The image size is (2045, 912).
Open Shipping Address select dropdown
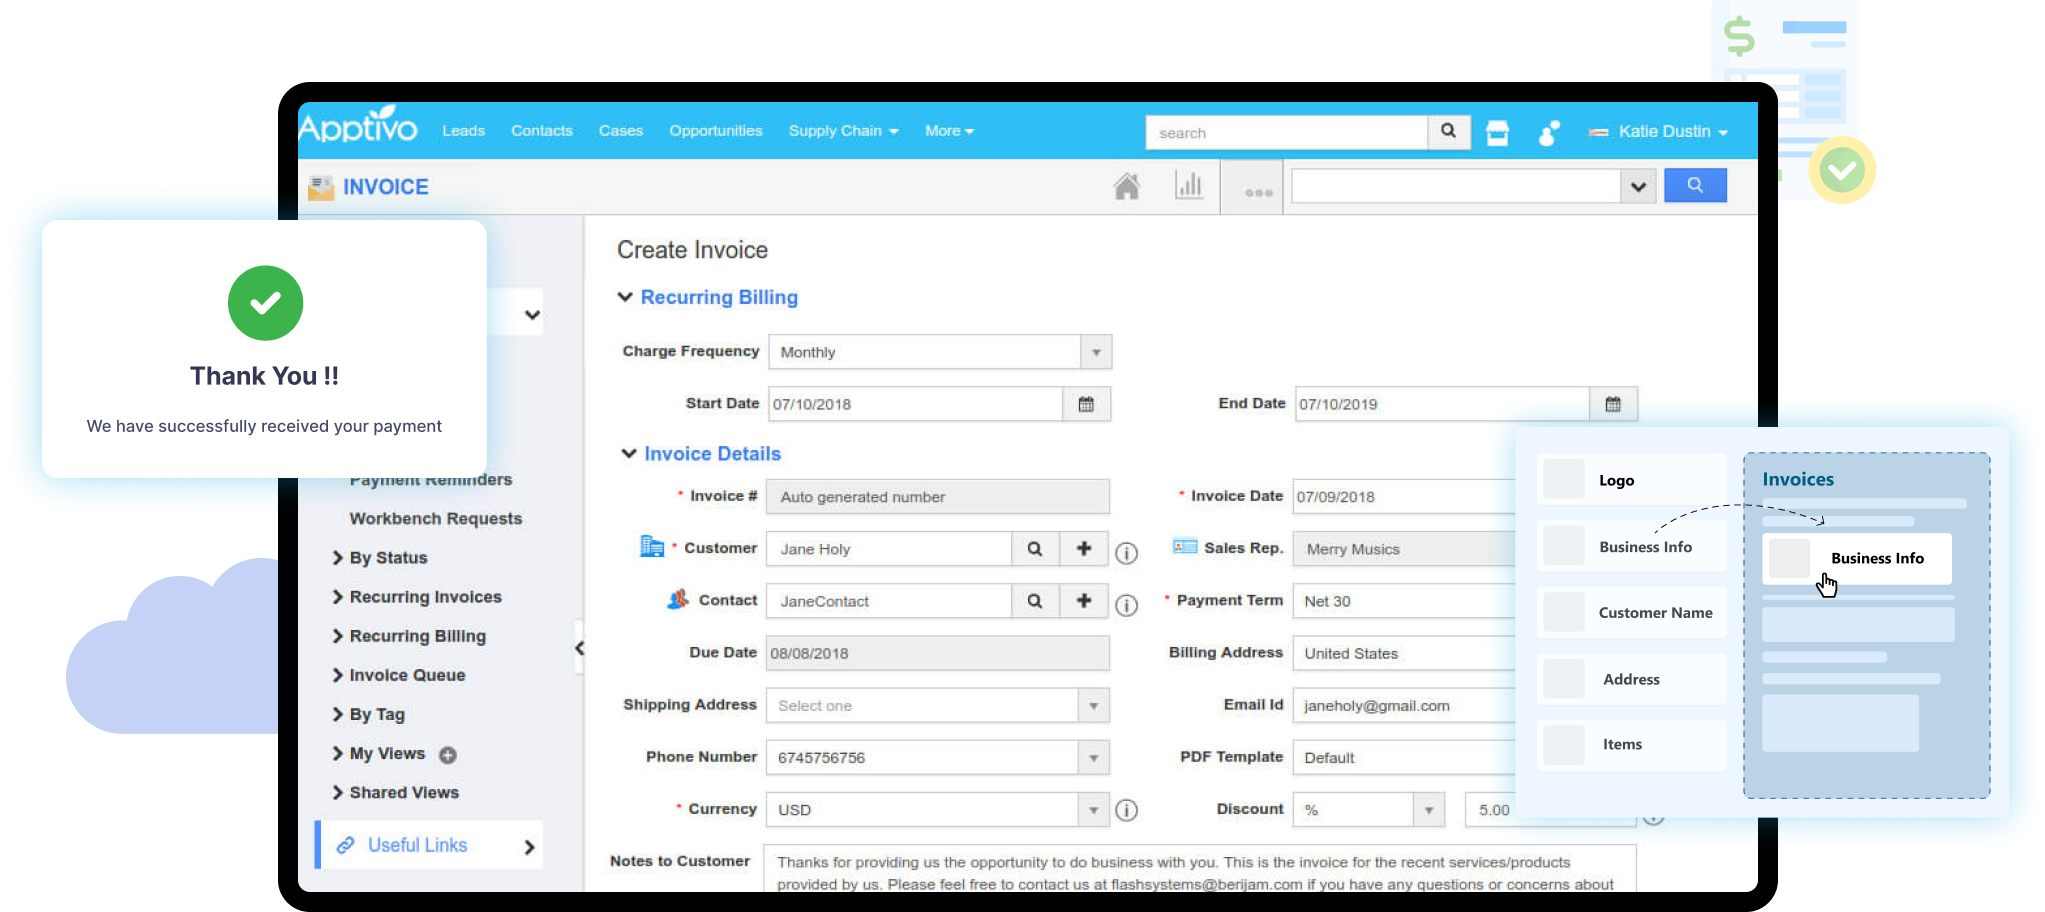click(x=1093, y=706)
